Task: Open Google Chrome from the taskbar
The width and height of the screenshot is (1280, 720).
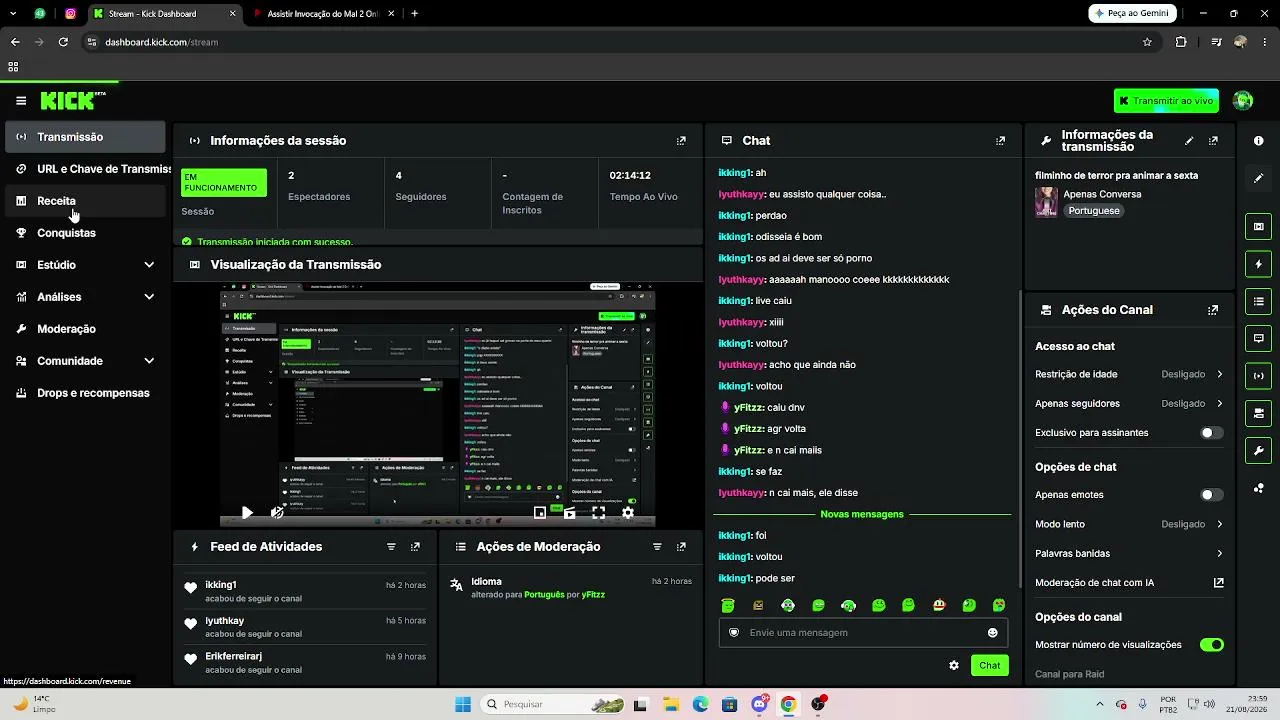Action: 788,704
